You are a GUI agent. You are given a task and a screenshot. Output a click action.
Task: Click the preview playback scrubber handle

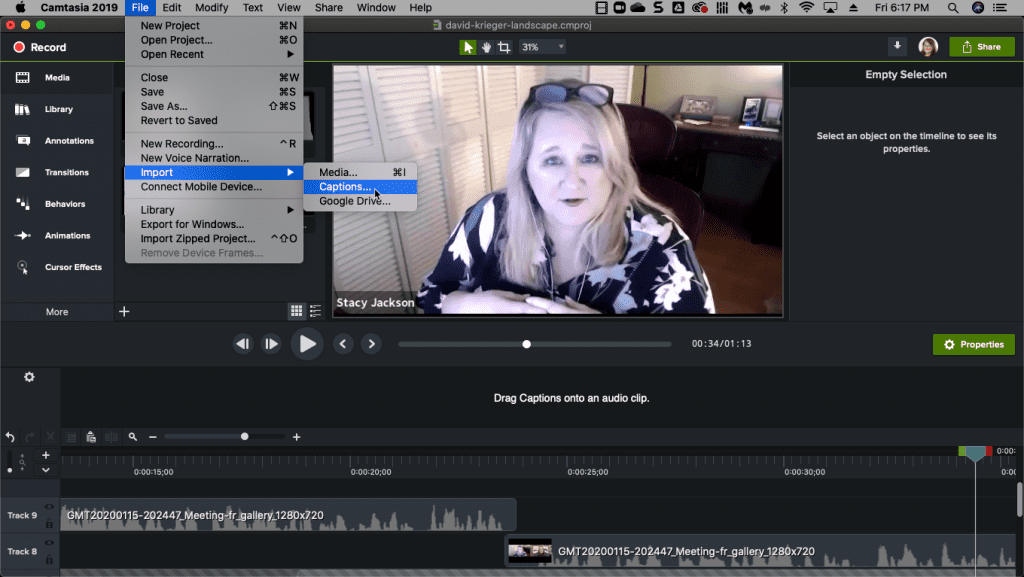[x=526, y=344]
